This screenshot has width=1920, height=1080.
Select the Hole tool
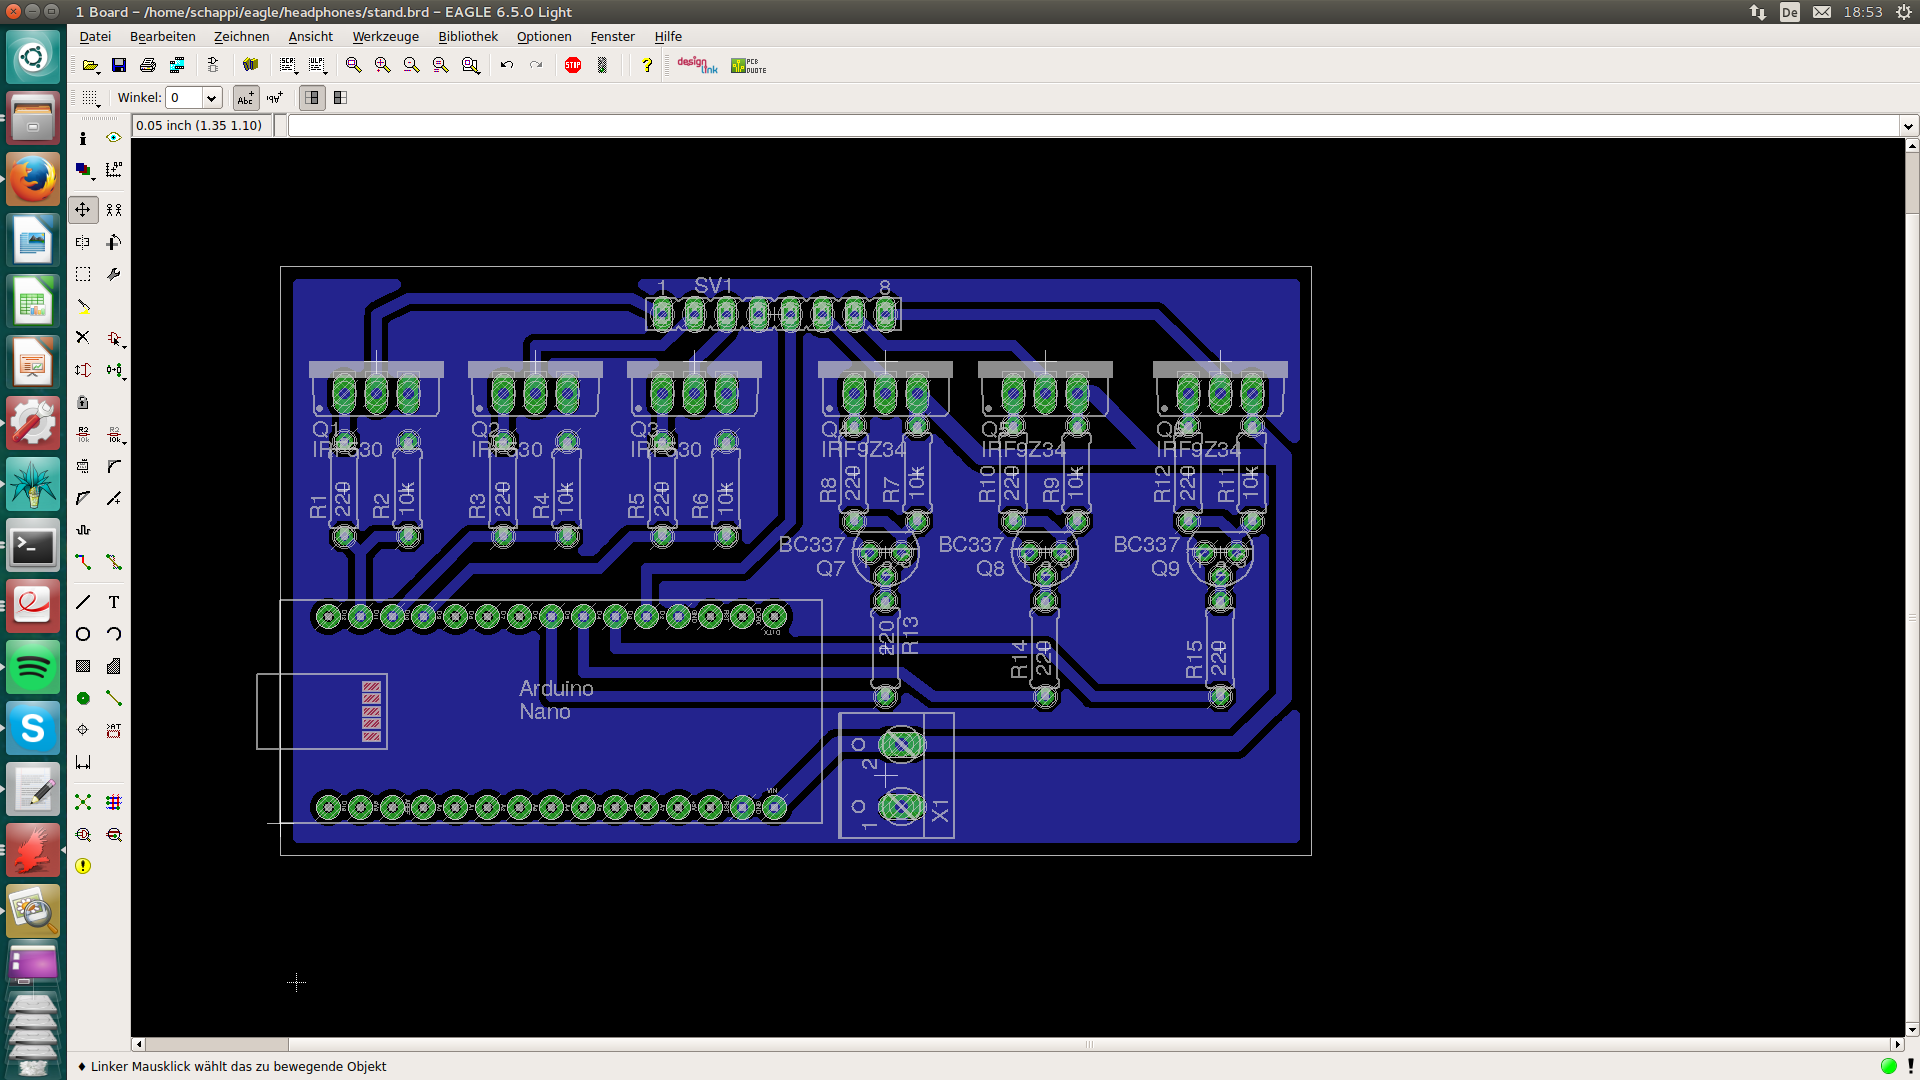pyautogui.click(x=83, y=730)
